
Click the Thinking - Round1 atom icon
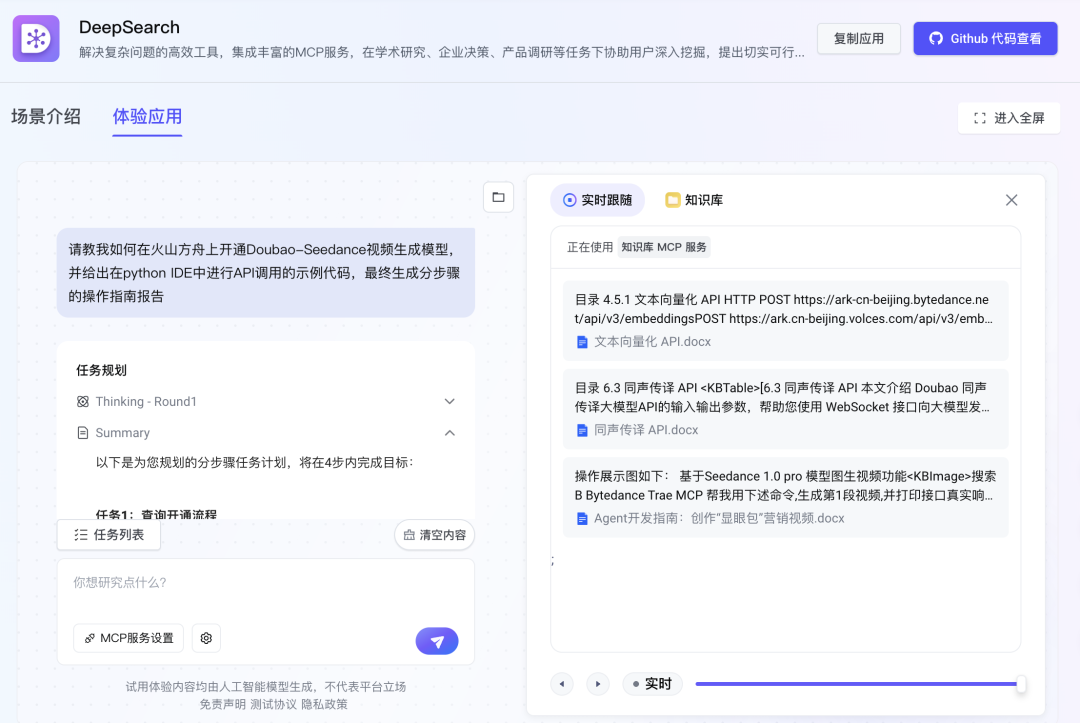pyautogui.click(x=83, y=401)
